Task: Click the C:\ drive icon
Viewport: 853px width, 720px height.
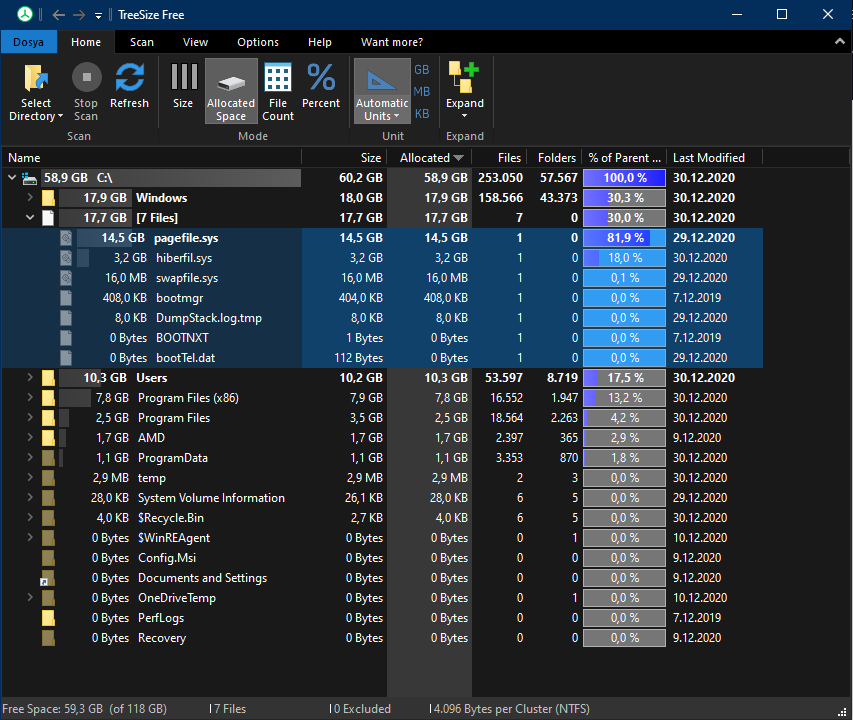Action: click(x=29, y=178)
